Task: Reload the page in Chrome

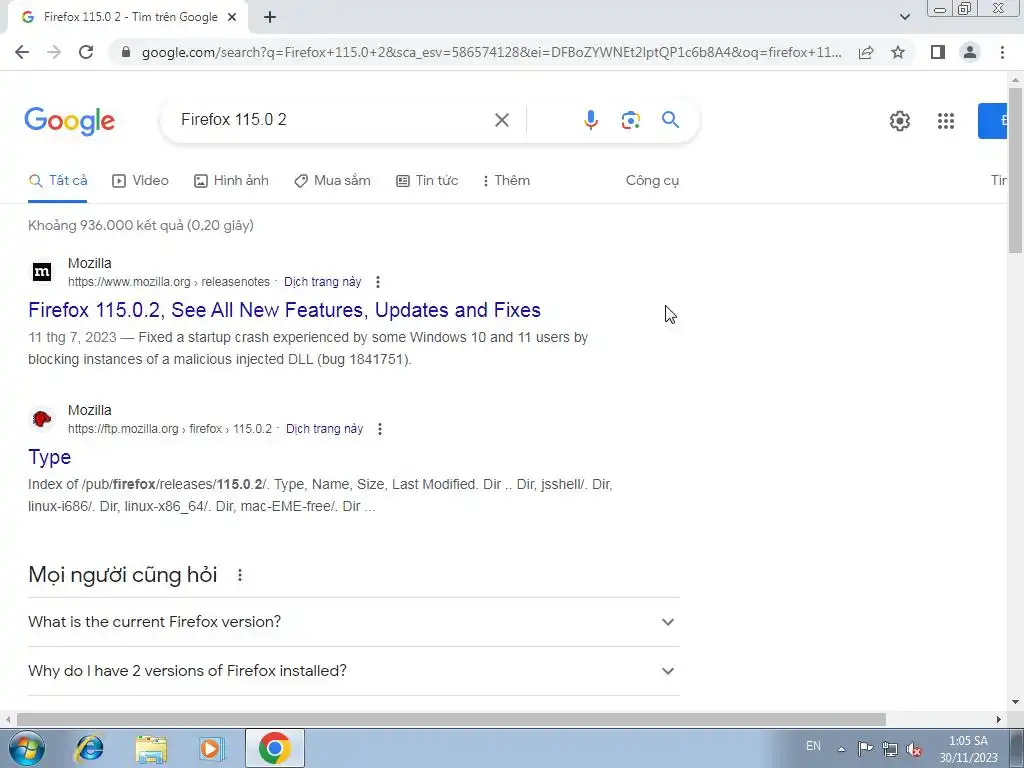Action: pos(86,52)
